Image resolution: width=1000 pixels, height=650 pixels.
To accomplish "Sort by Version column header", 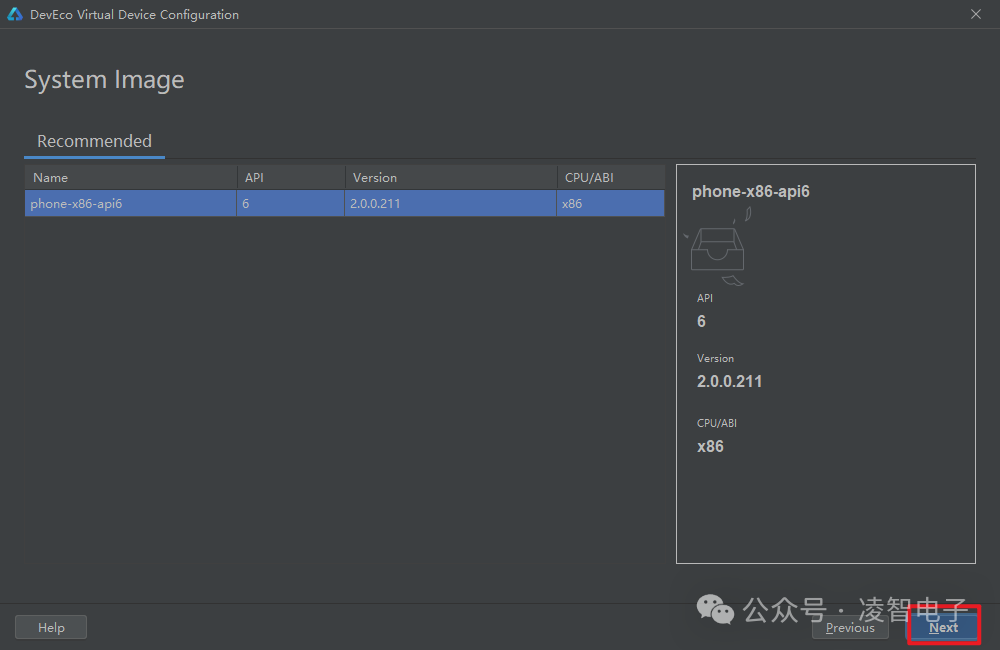I will click(x=450, y=177).
